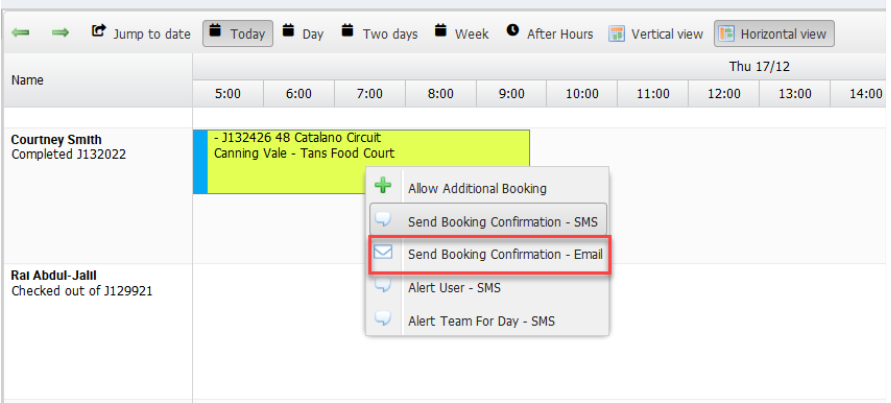
Task: Choose Alert Team For Day - SMS
Action: pos(481,321)
